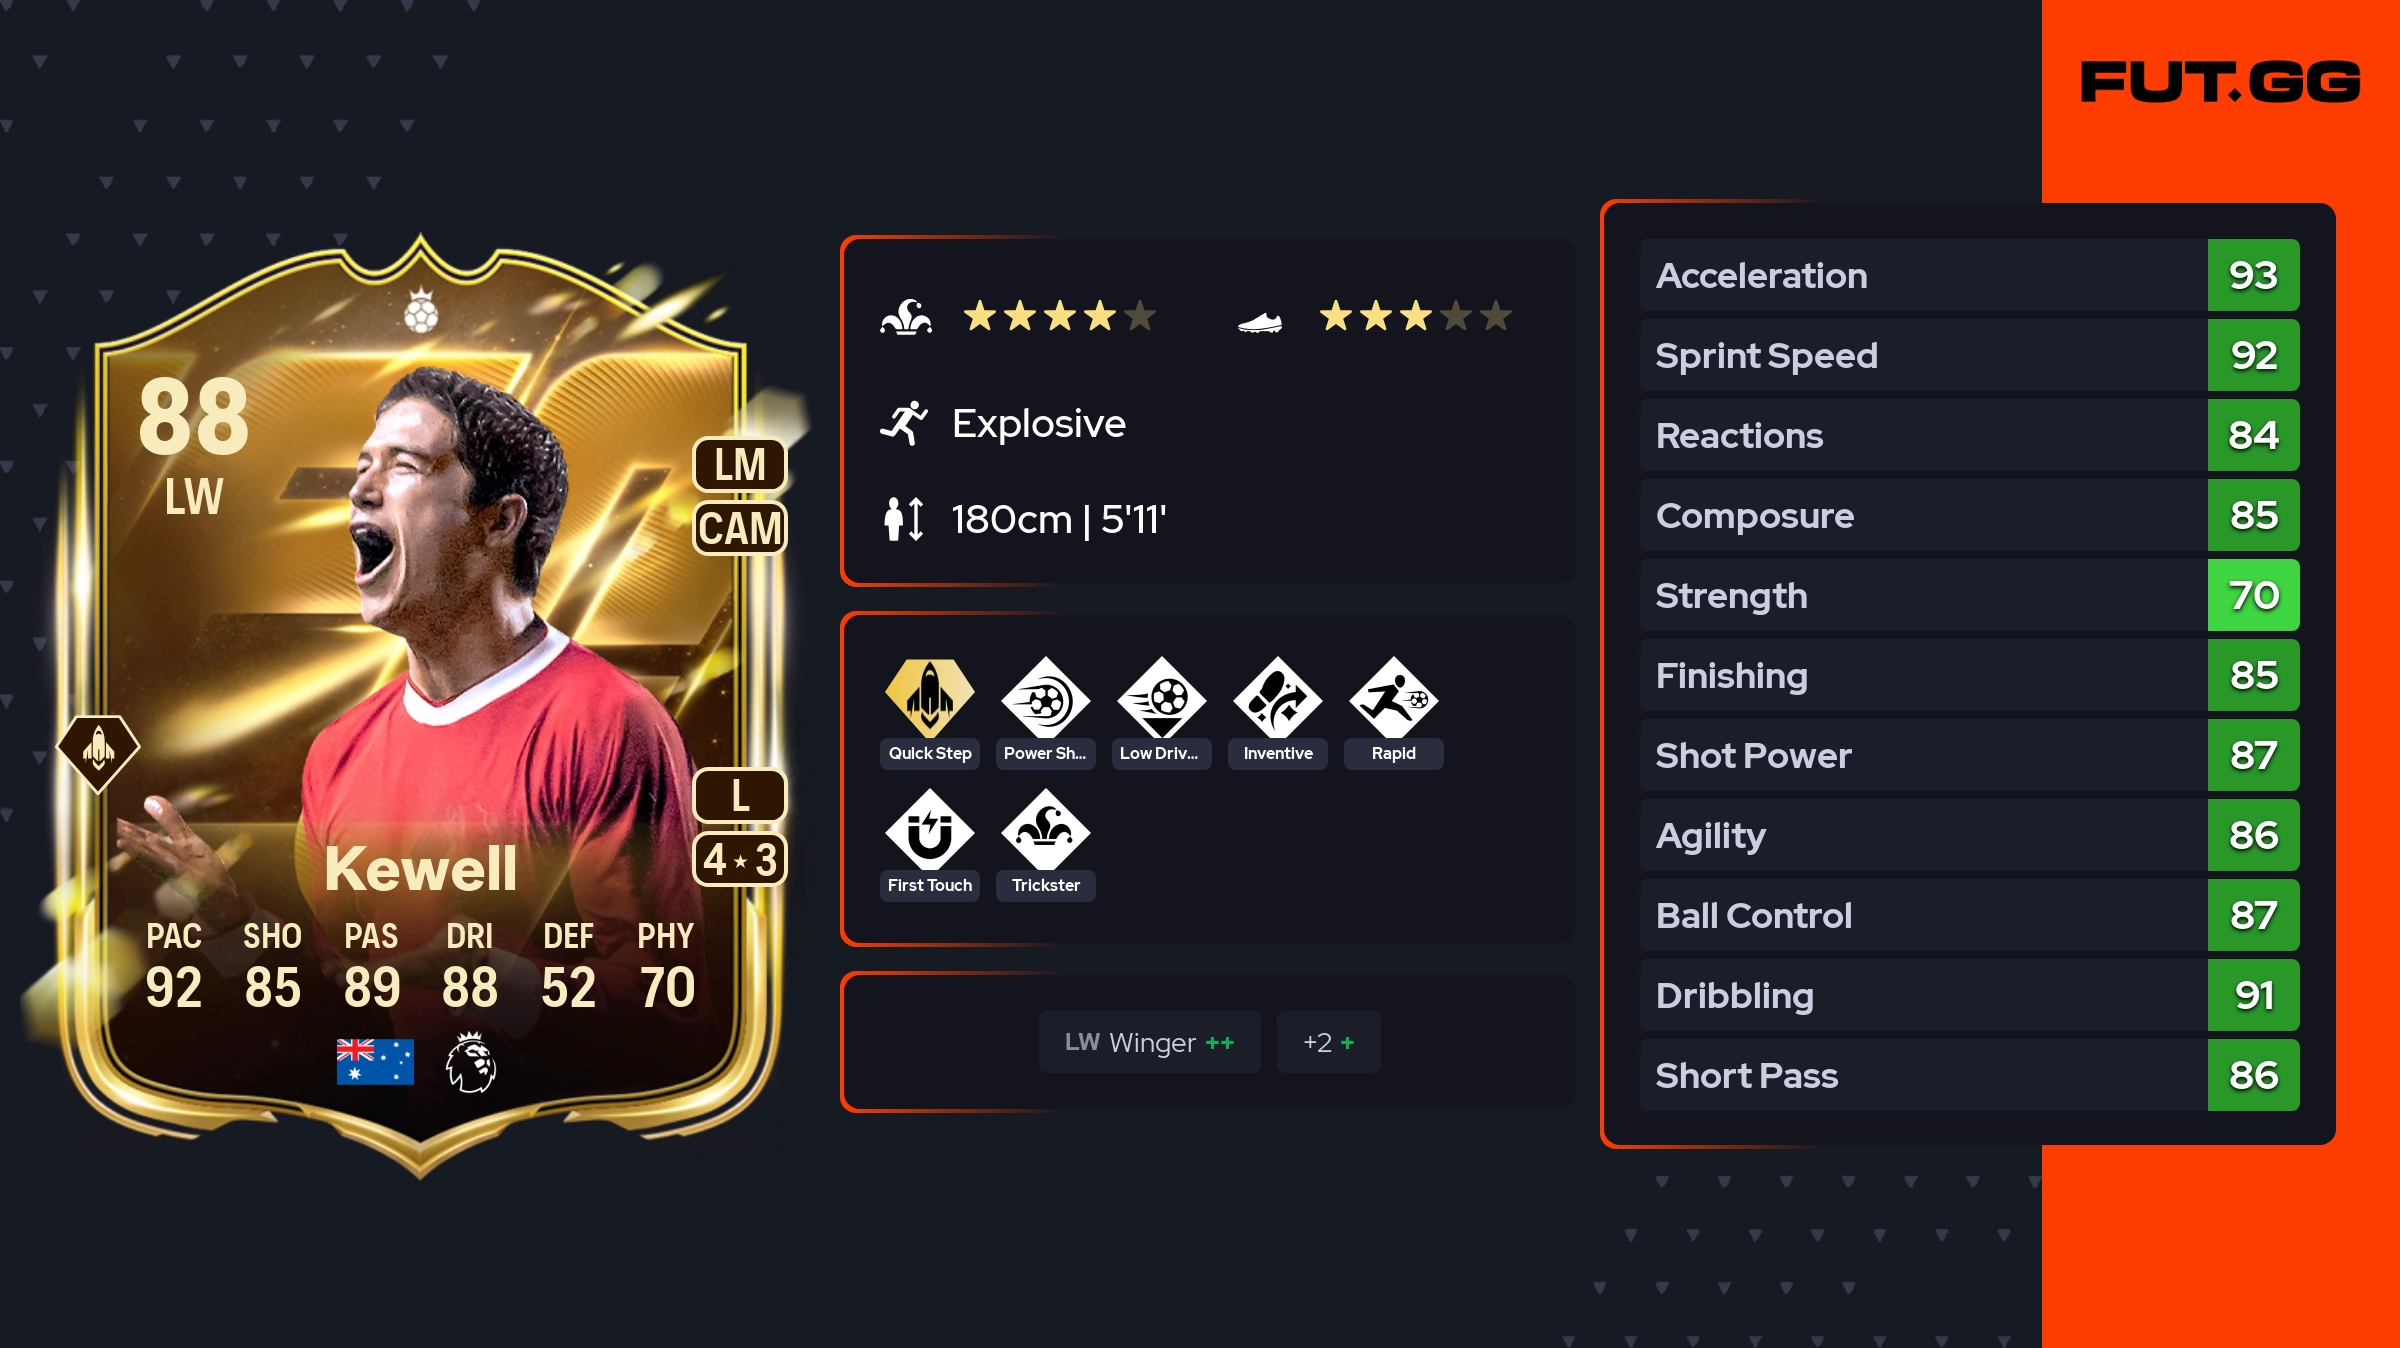Click the LW Winger ++ role badge

click(1149, 1042)
